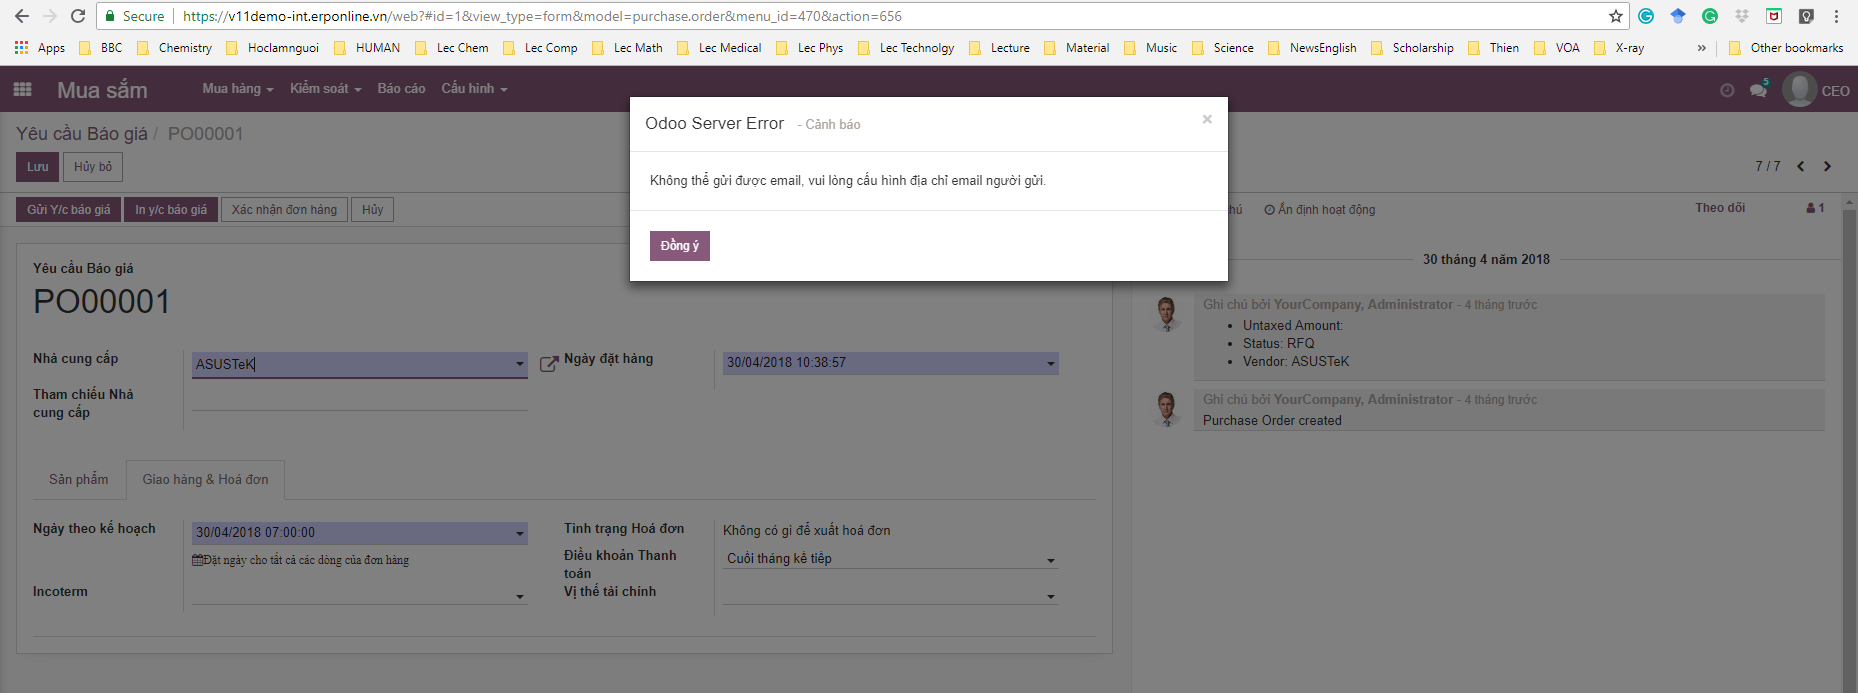Click Xác nhận đơn hàng button
1858x693 pixels.
(284, 210)
